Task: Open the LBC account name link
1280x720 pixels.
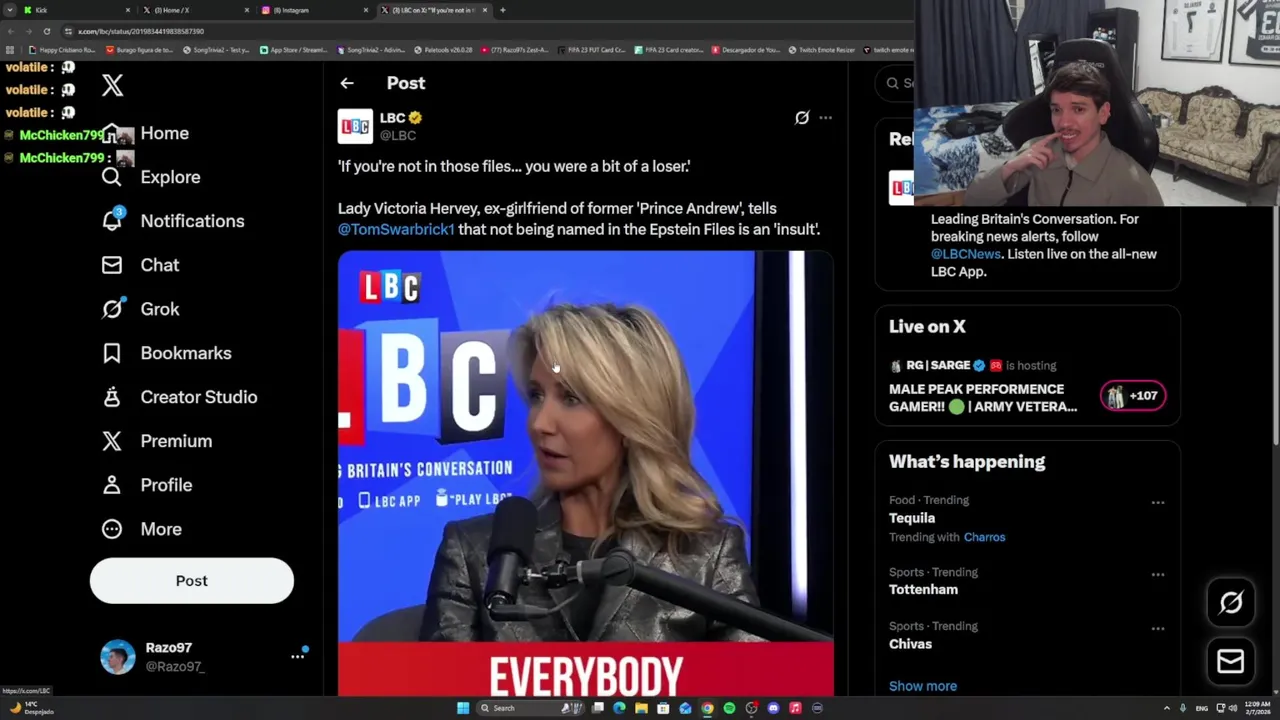Action: tap(392, 118)
